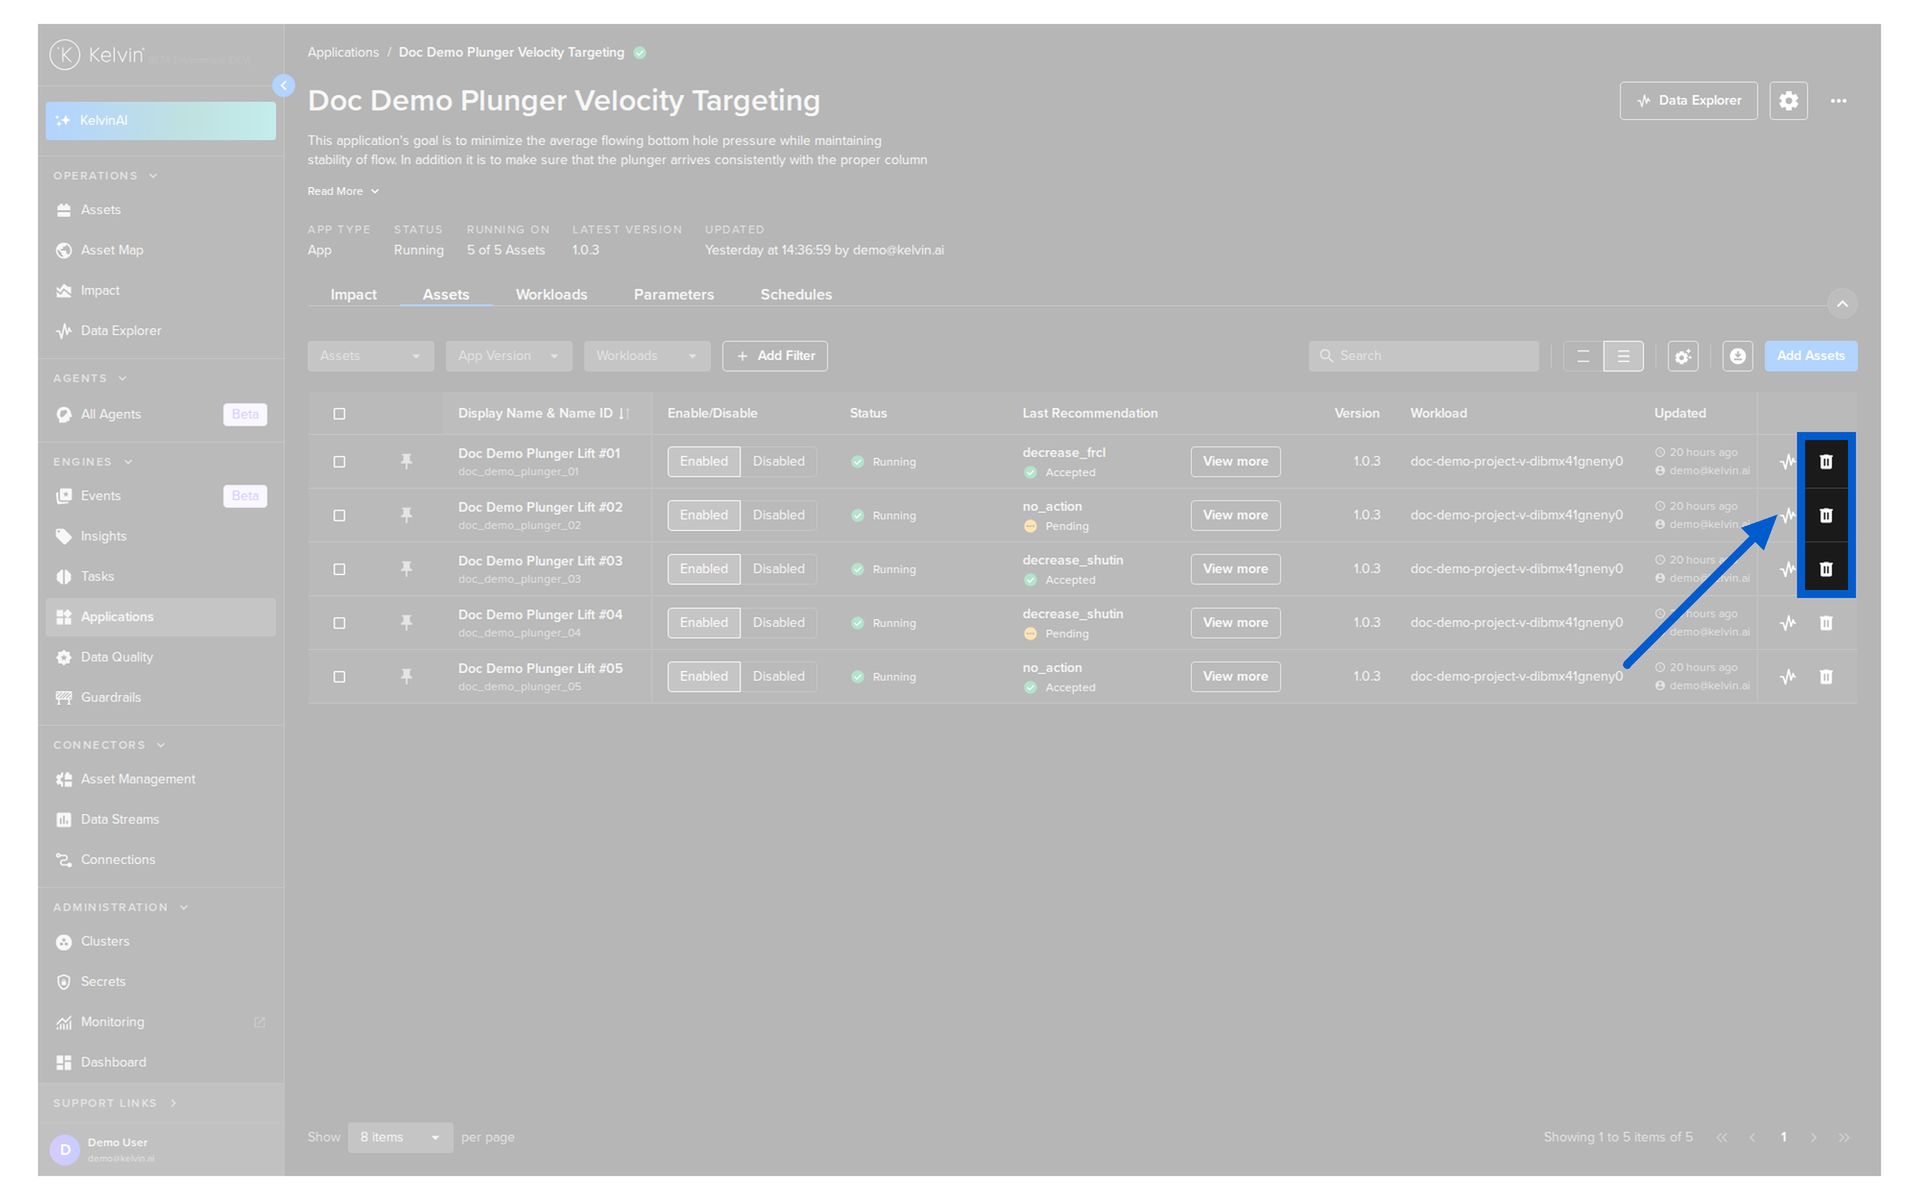Screen dimensions: 1920x1200
Task: Open table column settings gear icon
Action: point(1683,356)
